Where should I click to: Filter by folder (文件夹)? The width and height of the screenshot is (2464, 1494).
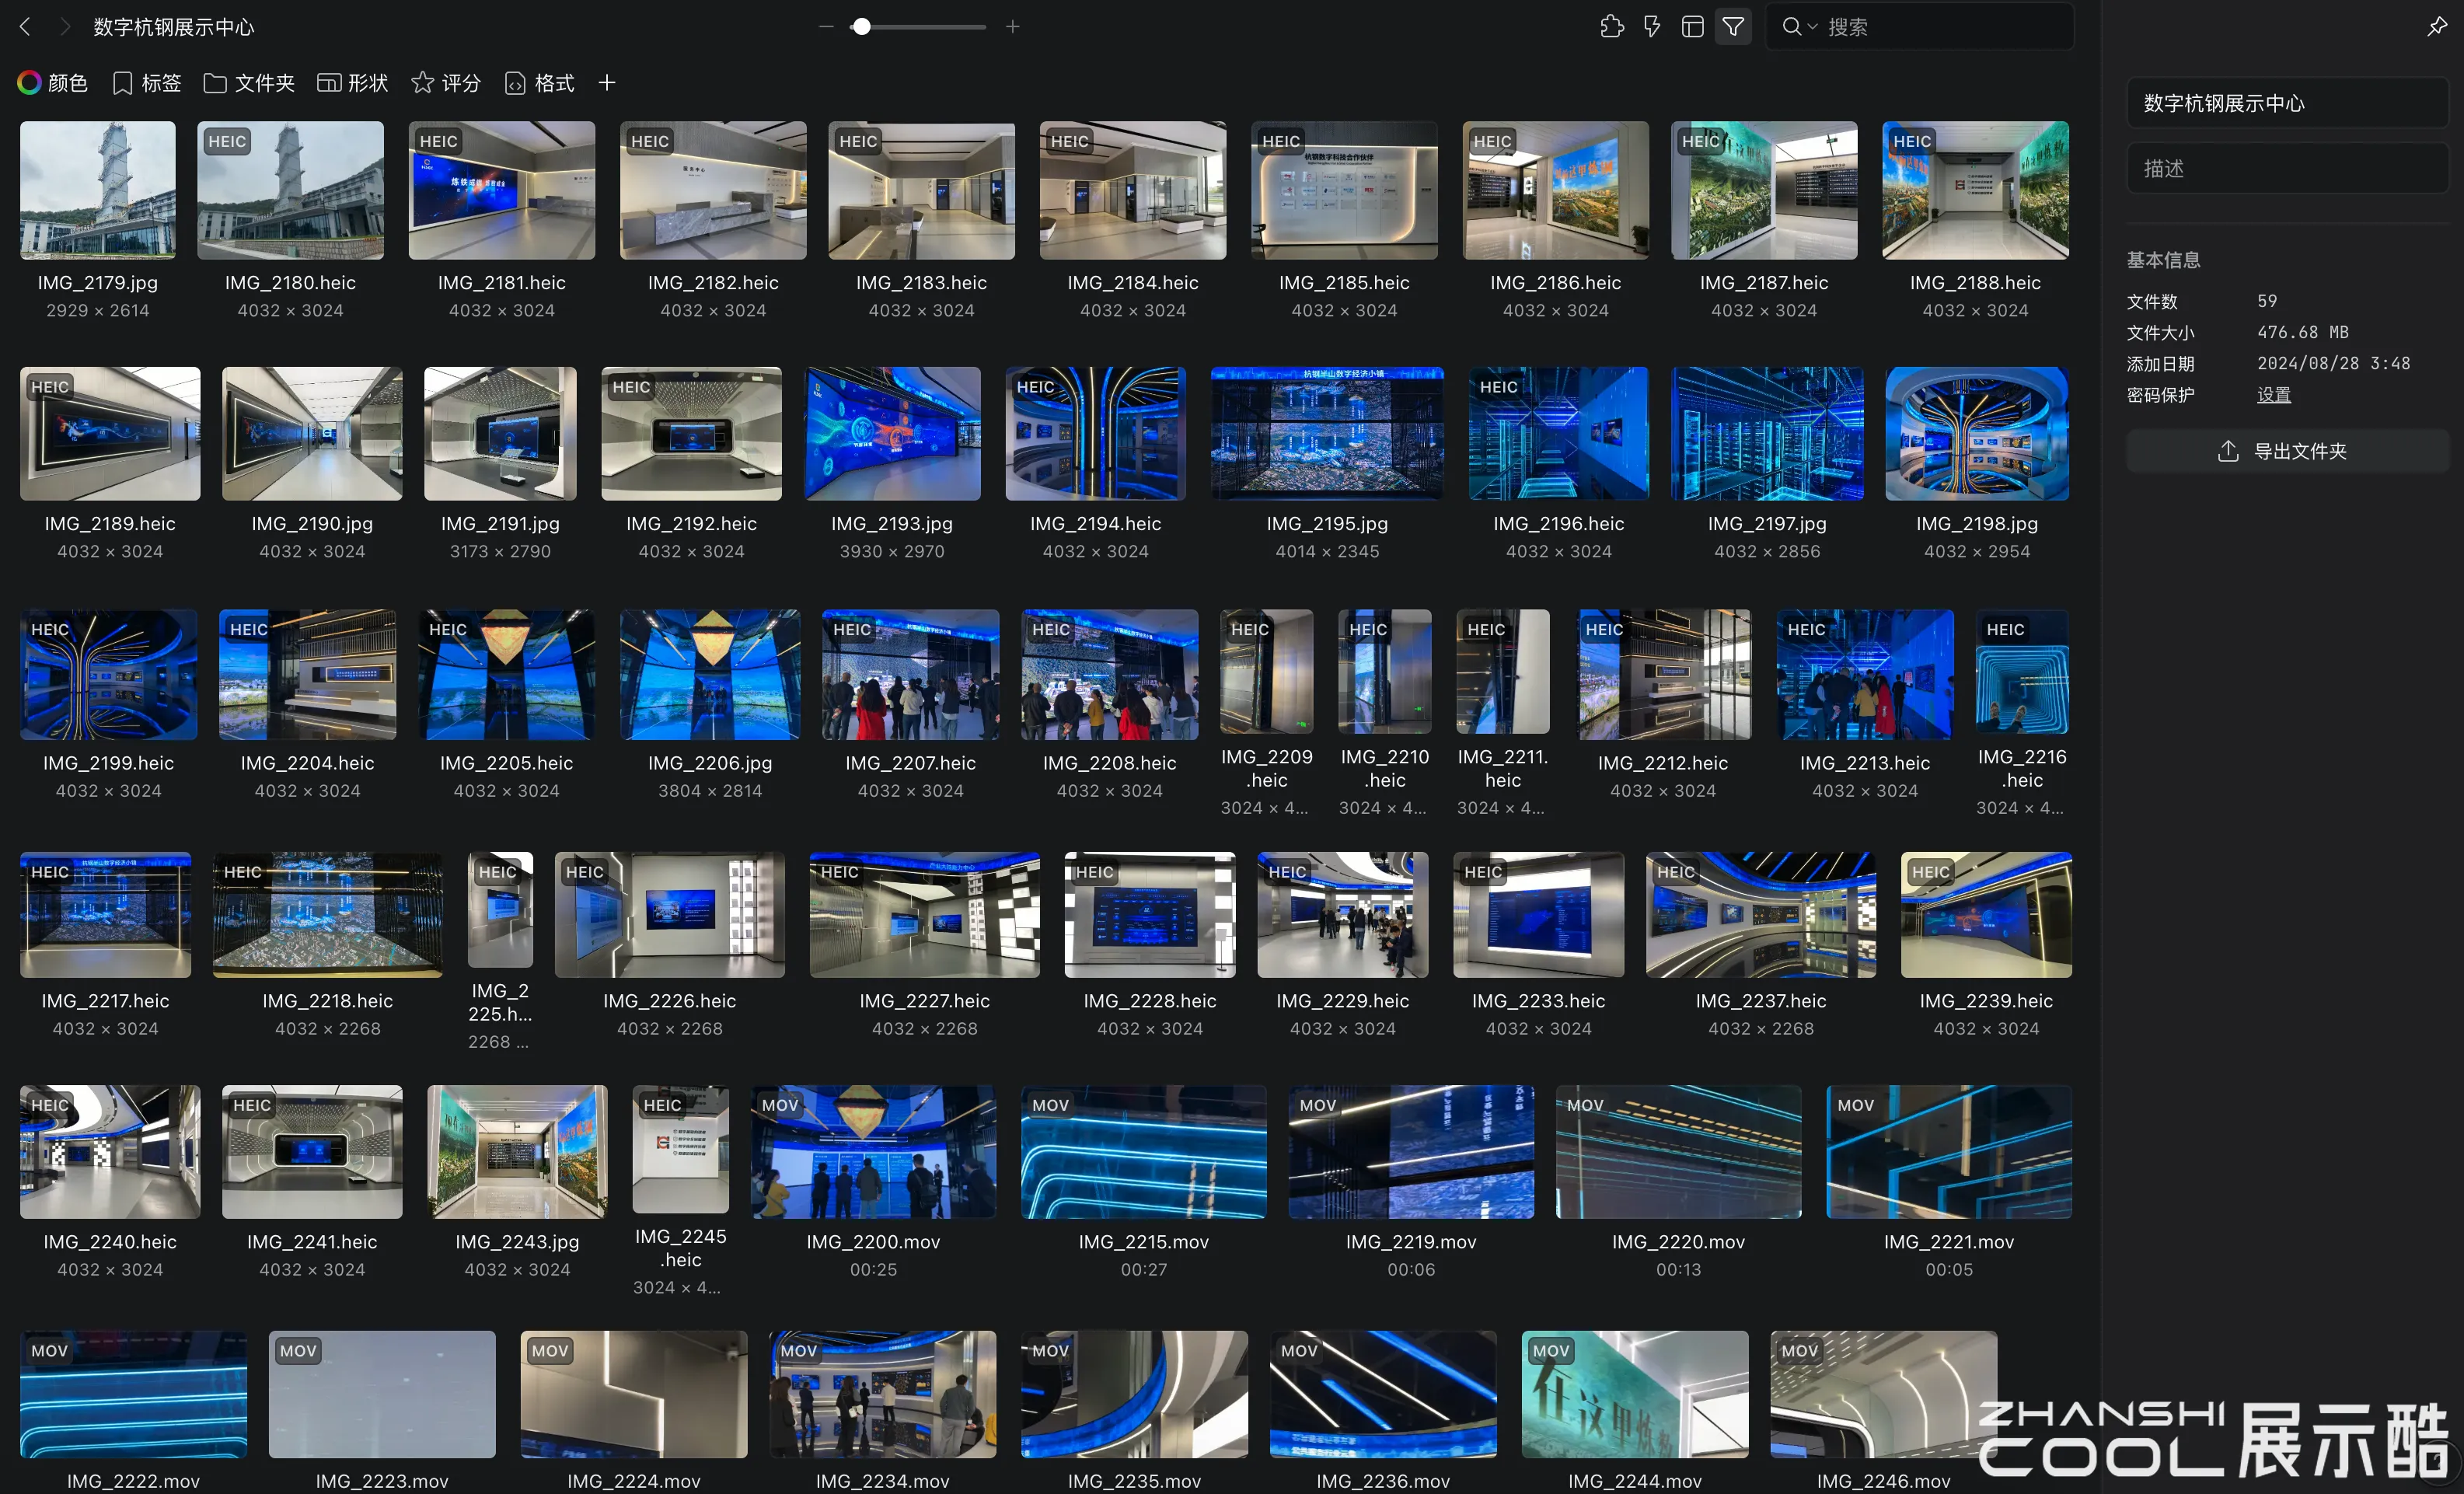point(249,83)
